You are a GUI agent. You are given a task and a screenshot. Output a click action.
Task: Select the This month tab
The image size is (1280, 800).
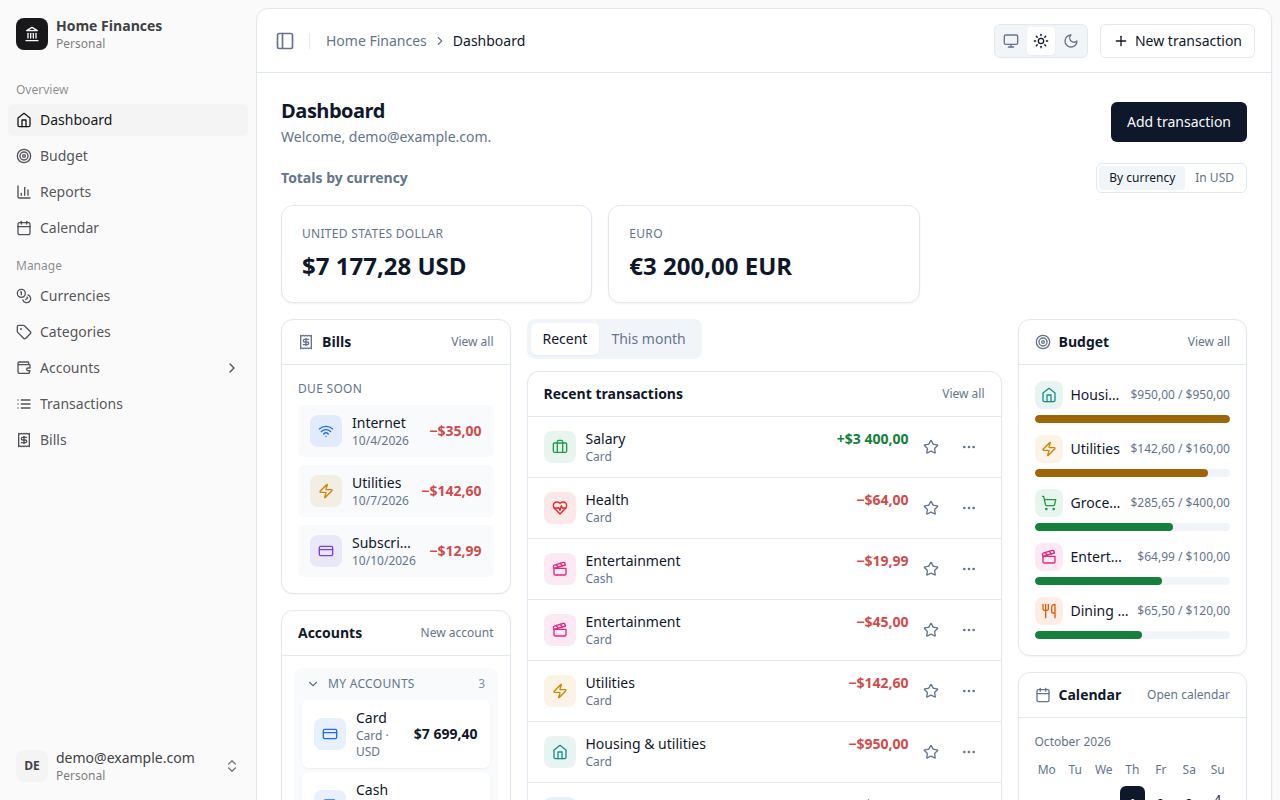(x=649, y=339)
